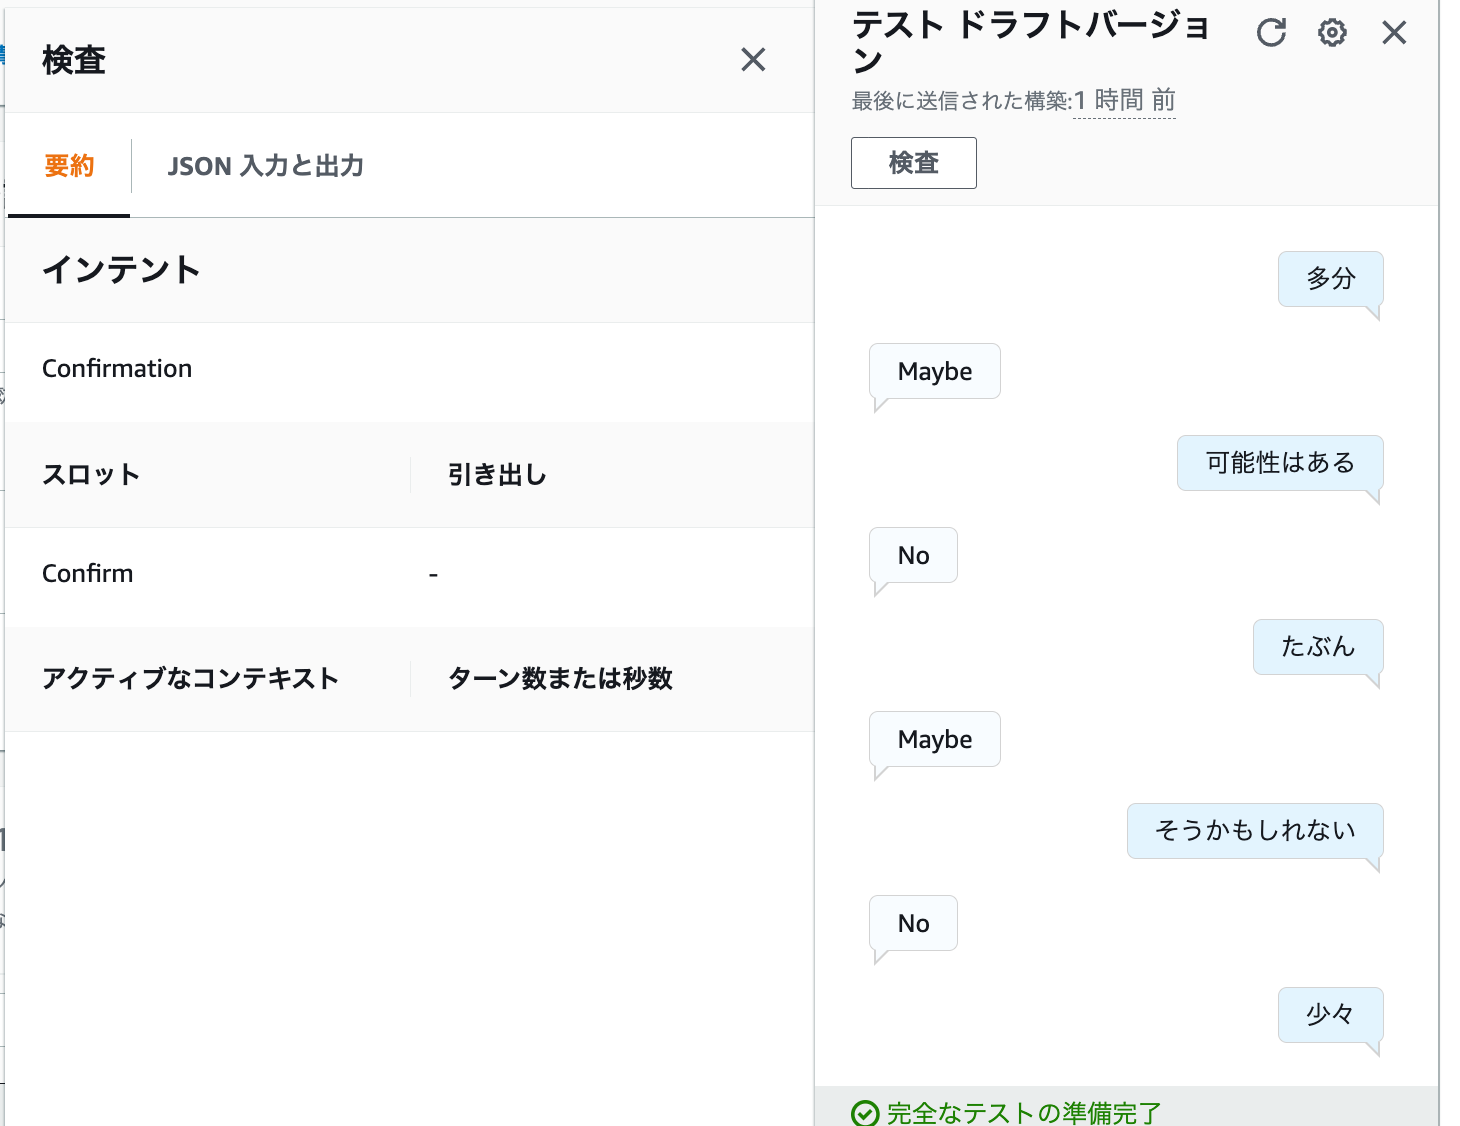The width and height of the screenshot is (1460, 1126).
Task: Click the 1 時間 前 timestamp link
Action: (x=1124, y=101)
